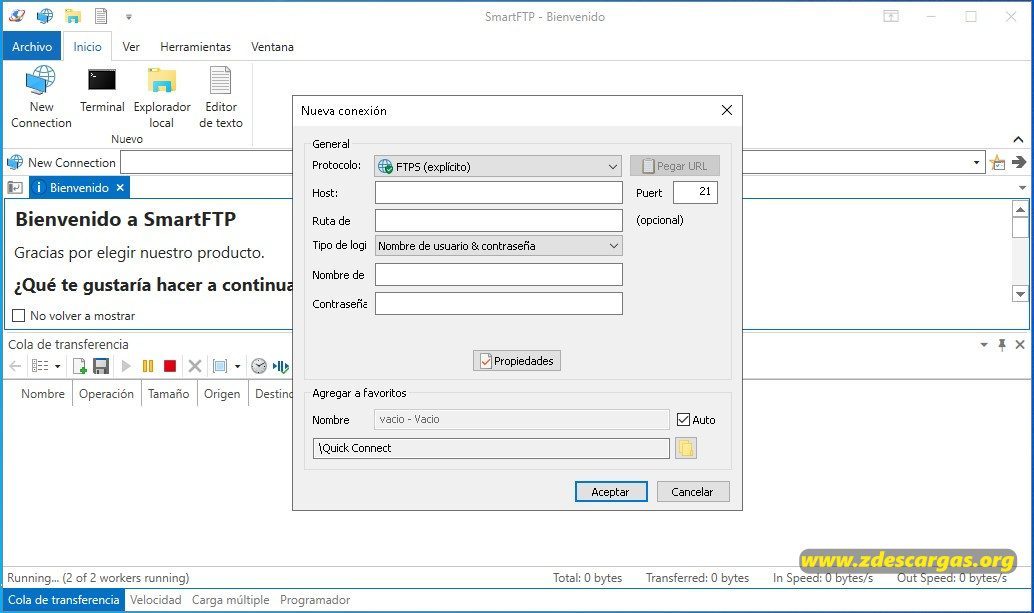This screenshot has height=613, width=1034.
Task: Open the Herramientas ribbon tab
Action: pyautogui.click(x=195, y=47)
